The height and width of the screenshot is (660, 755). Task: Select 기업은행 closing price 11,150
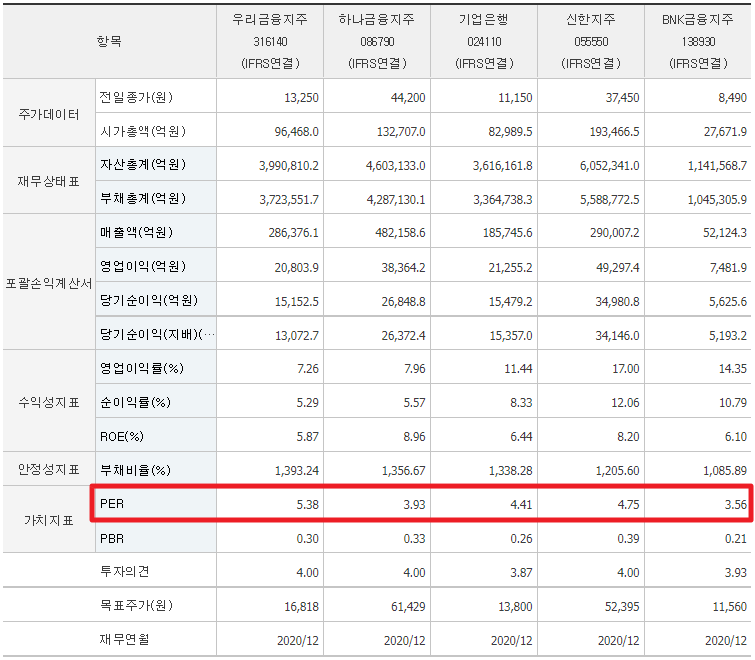pyautogui.click(x=515, y=98)
